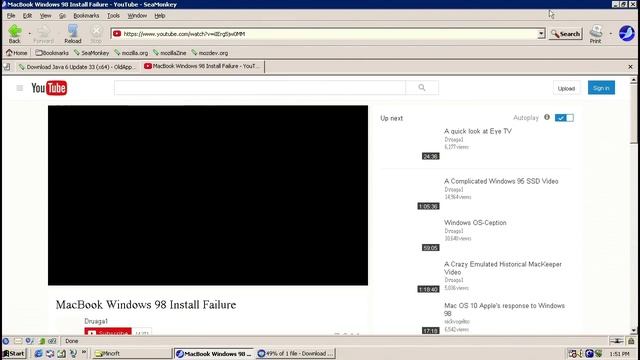640x360 pixels.
Task: Open 'Windows OS-Ception' suggested video
Action: point(475,222)
